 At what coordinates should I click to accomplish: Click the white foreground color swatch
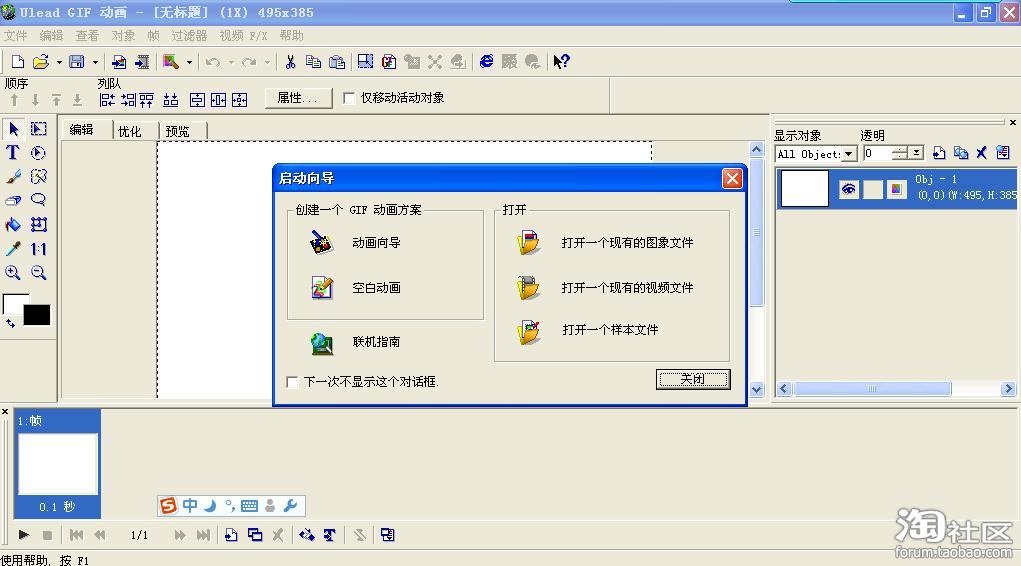tap(13, 304)
